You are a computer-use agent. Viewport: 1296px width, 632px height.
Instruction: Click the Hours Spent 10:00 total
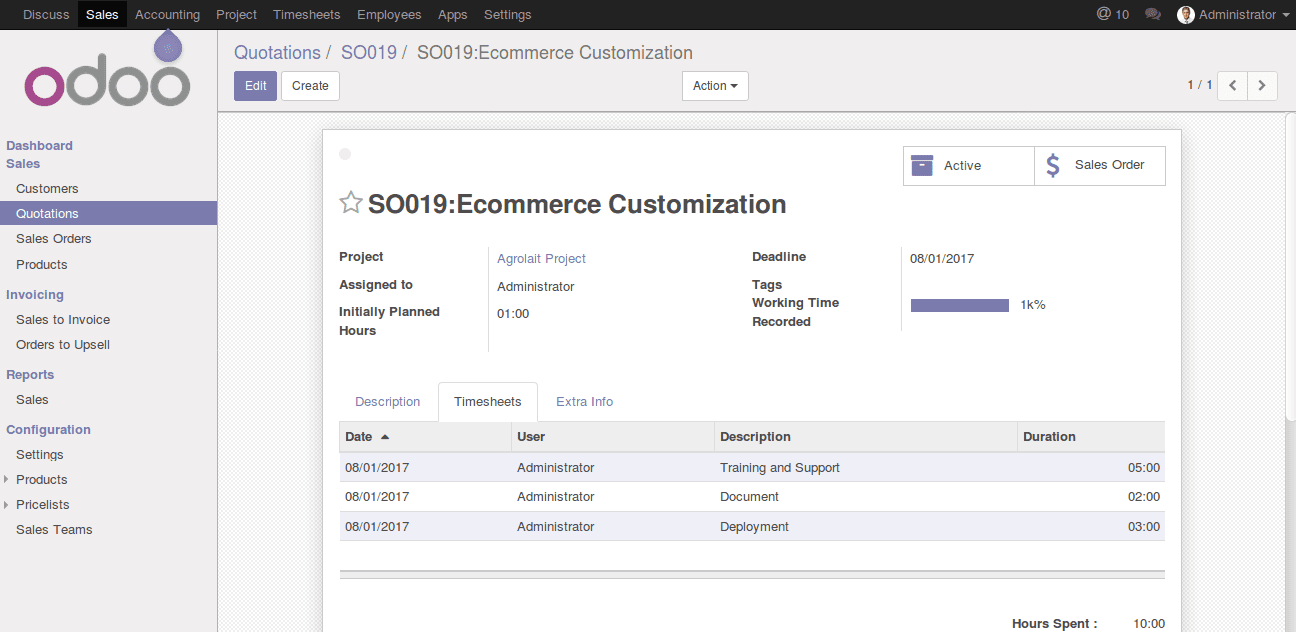click(1149, 624)
